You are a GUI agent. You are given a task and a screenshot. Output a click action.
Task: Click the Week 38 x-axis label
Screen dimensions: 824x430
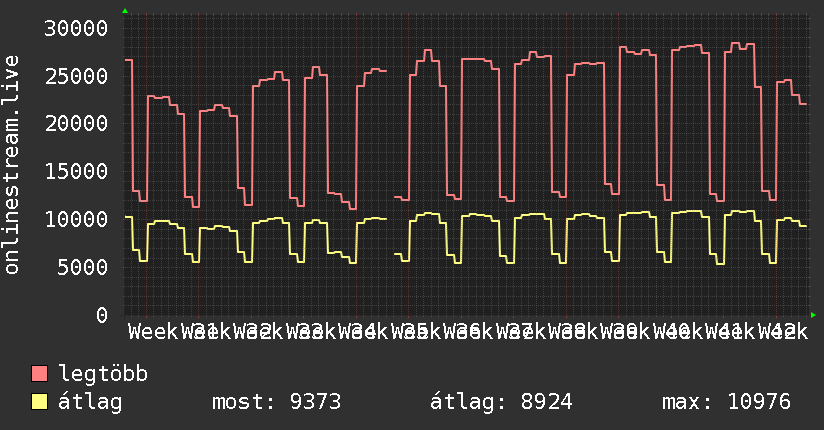[x=573, y=332]
